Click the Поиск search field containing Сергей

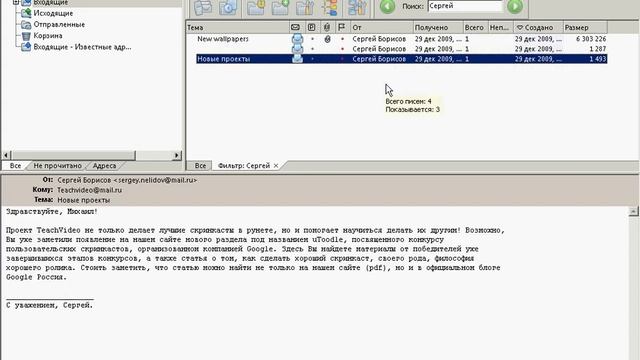464,6
